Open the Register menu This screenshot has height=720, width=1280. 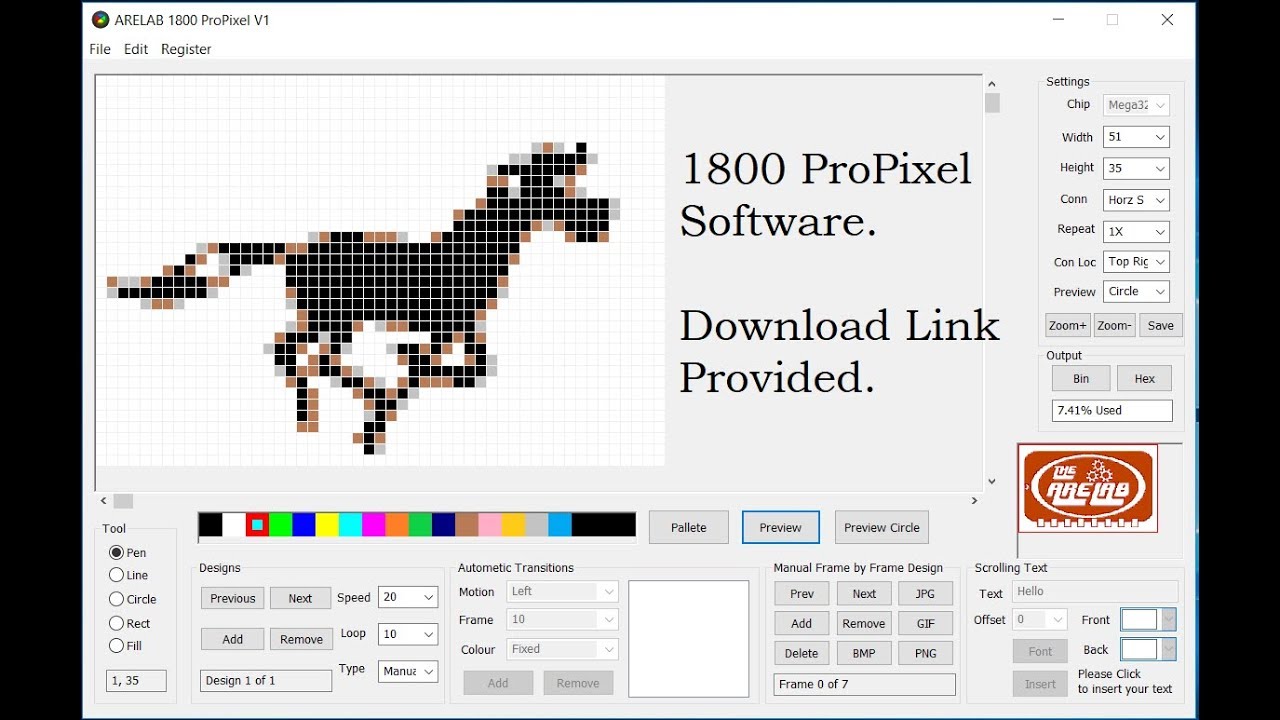pos(186,49)
